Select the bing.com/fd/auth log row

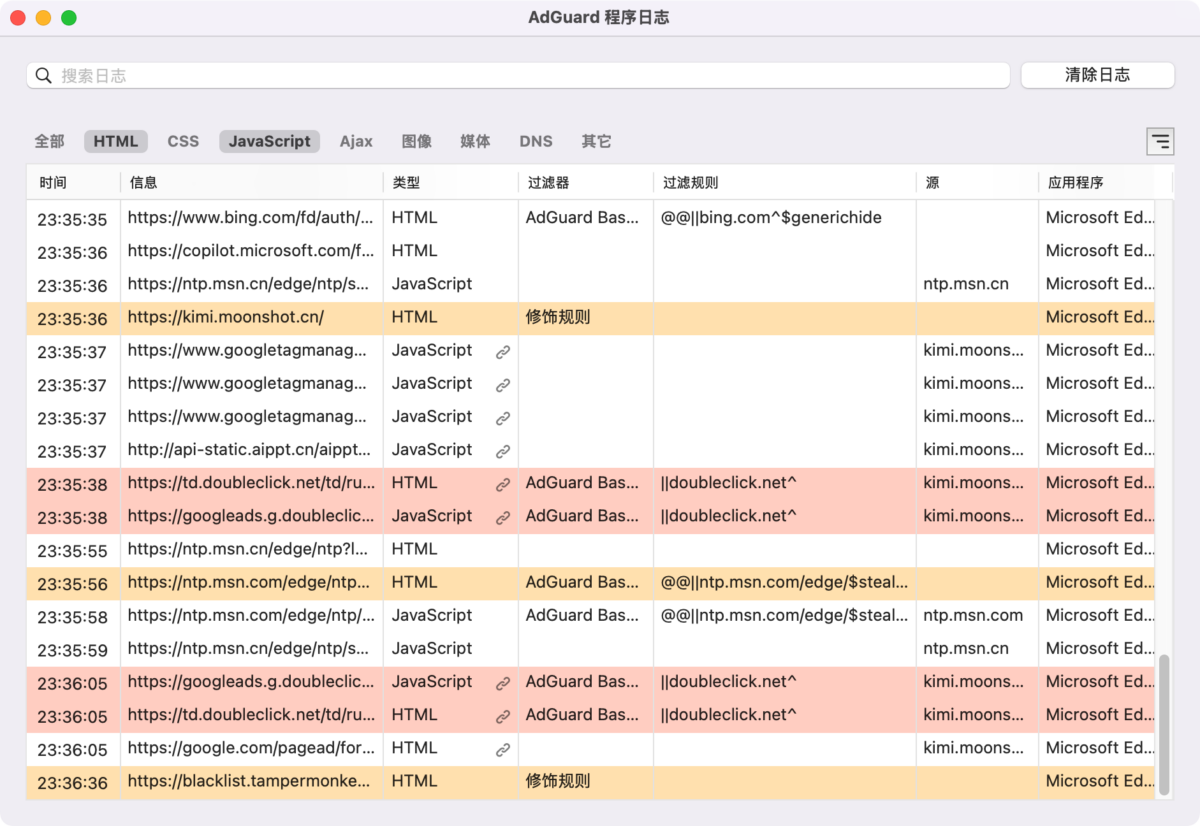click(x=591, y=218)
